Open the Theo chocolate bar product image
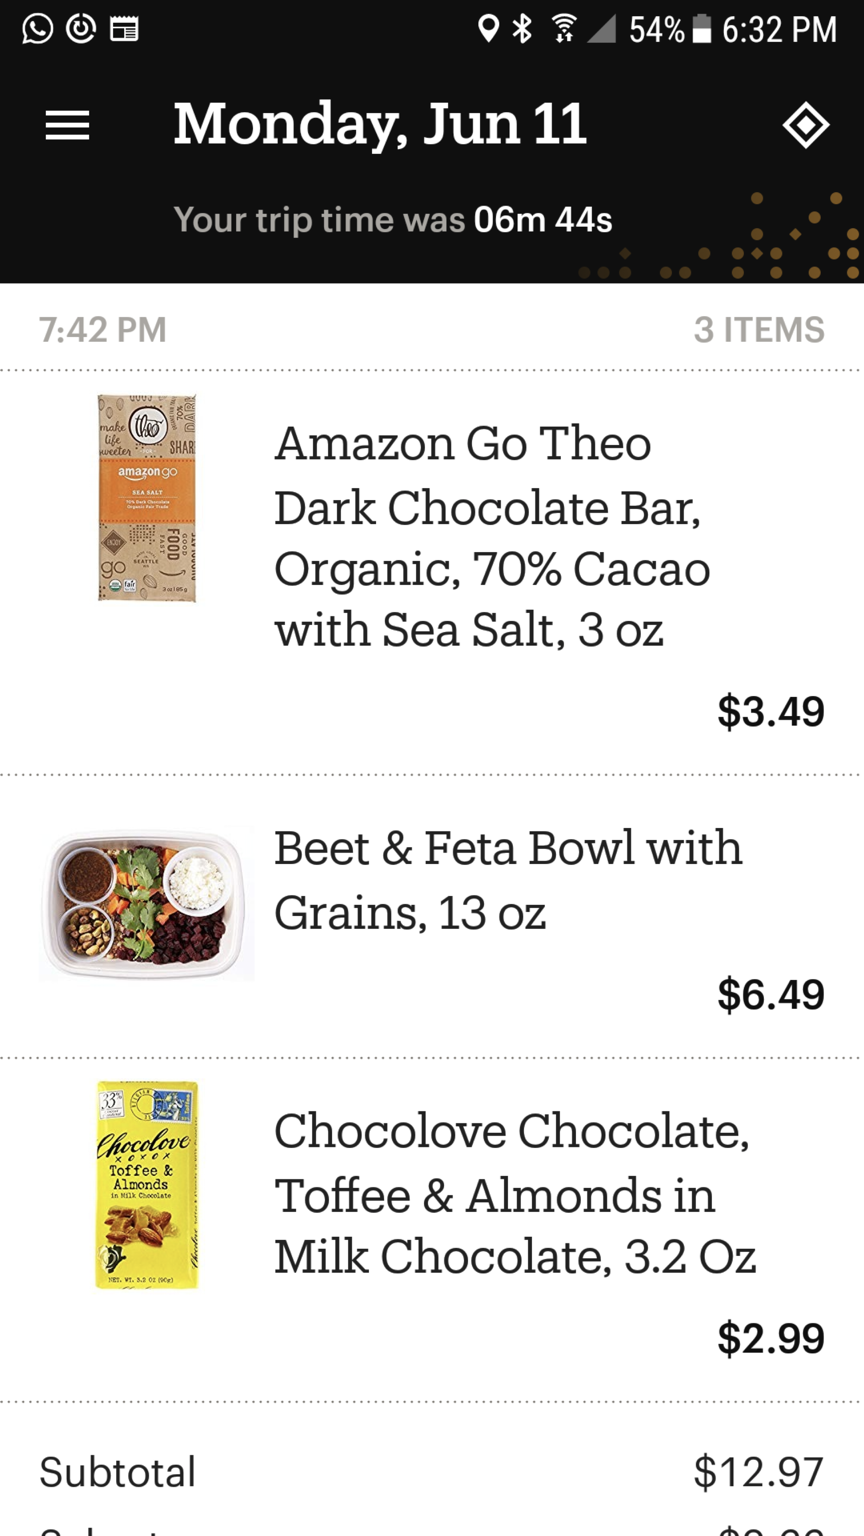 pos(146,497)
